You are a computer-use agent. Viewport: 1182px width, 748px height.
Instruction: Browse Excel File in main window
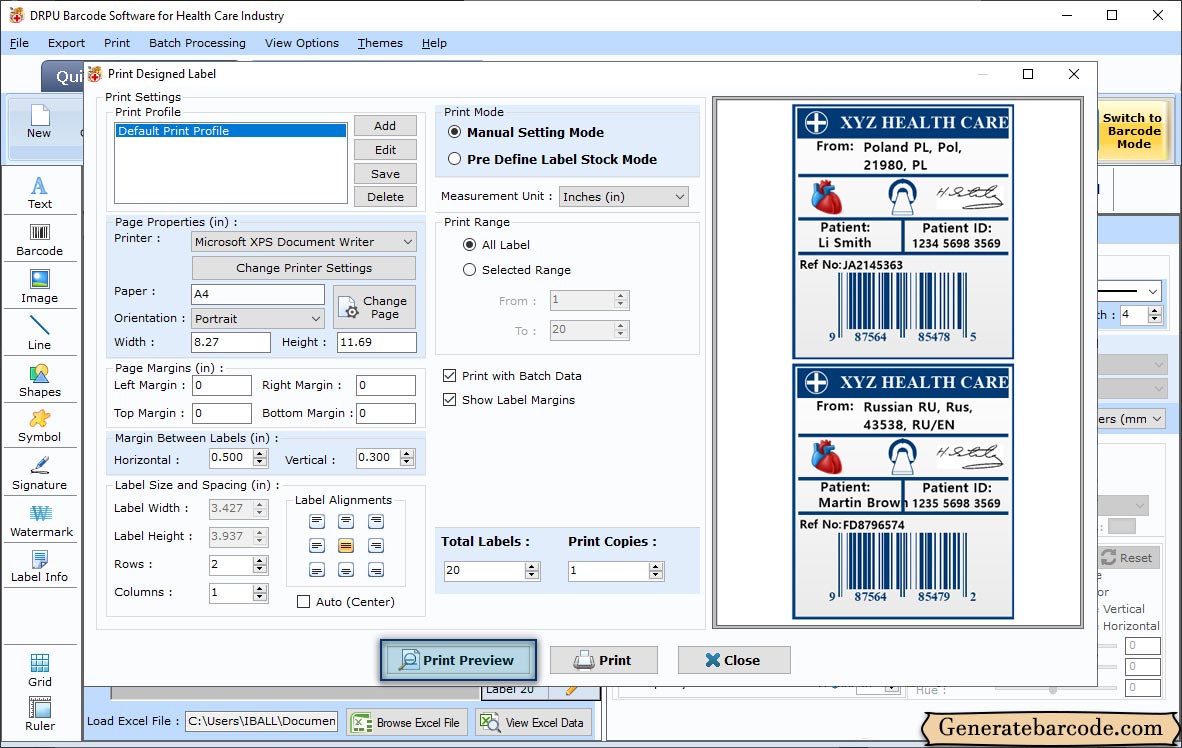click(x=408, y=722)
